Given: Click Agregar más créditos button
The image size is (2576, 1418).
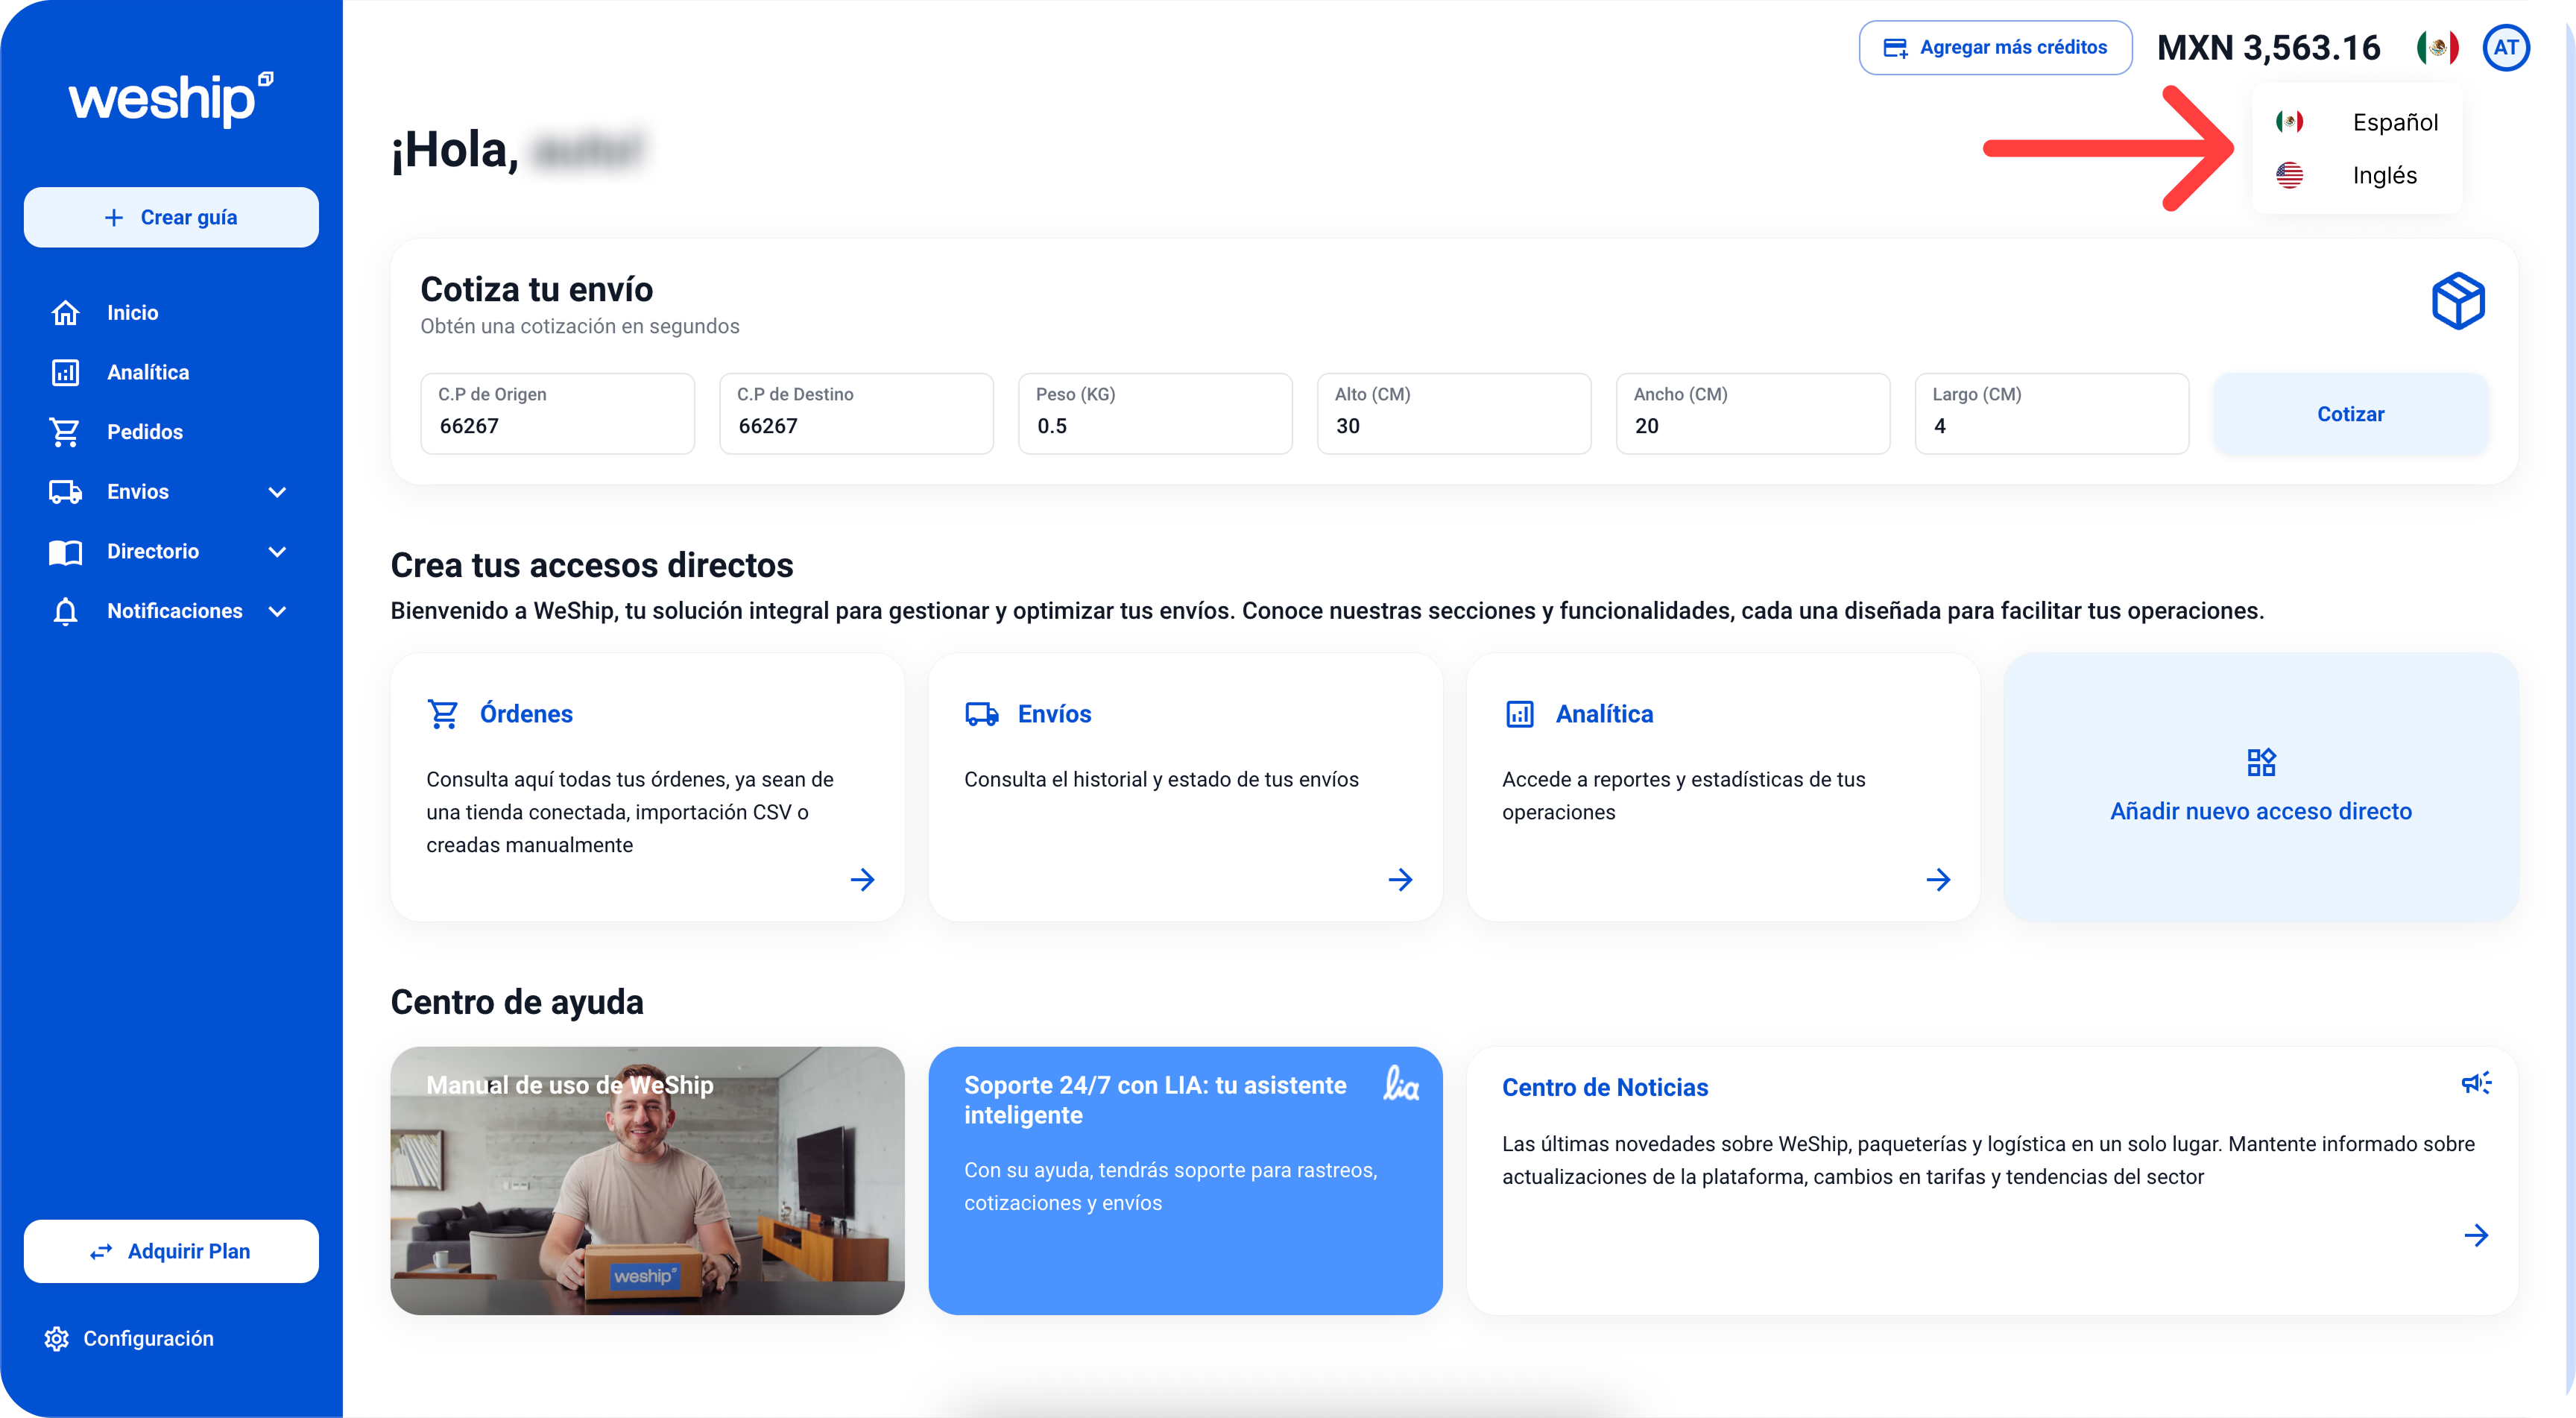Looking at the screenshot, I should (x=1995, y=47).
